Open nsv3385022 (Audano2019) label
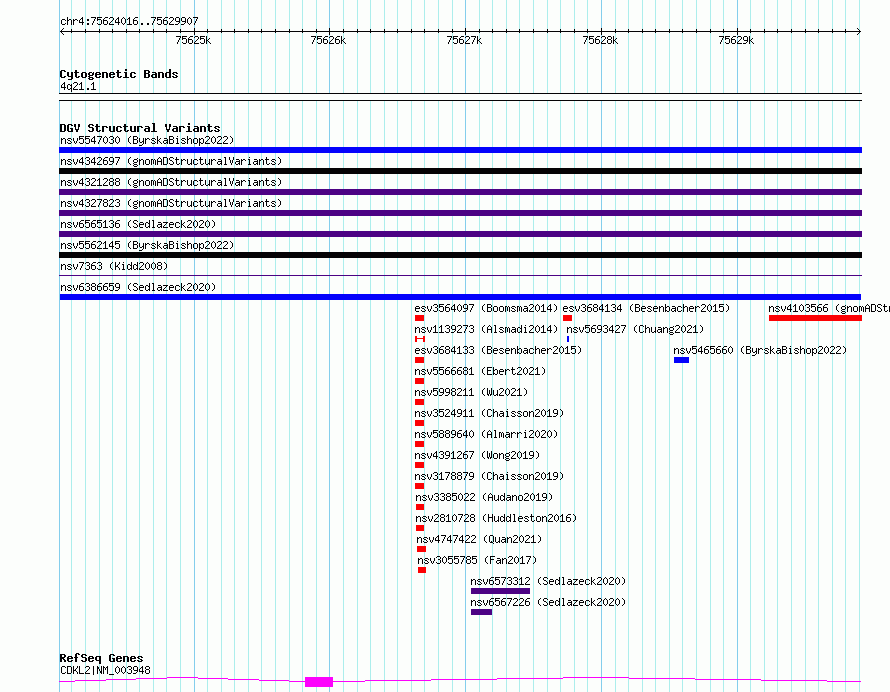The width and height of the screenshot is (890, 692). (x=484, y=497)
